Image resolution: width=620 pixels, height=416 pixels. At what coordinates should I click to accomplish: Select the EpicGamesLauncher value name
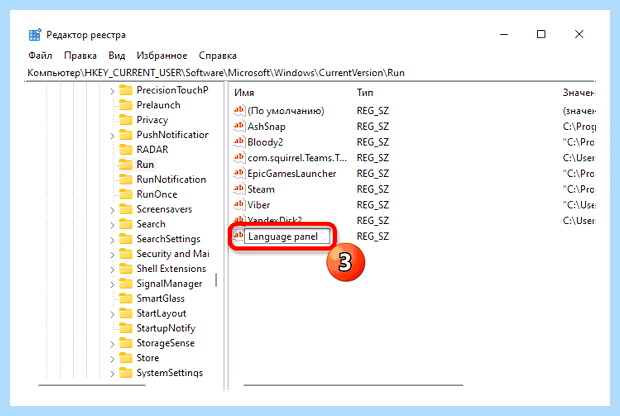click(292, 174)
